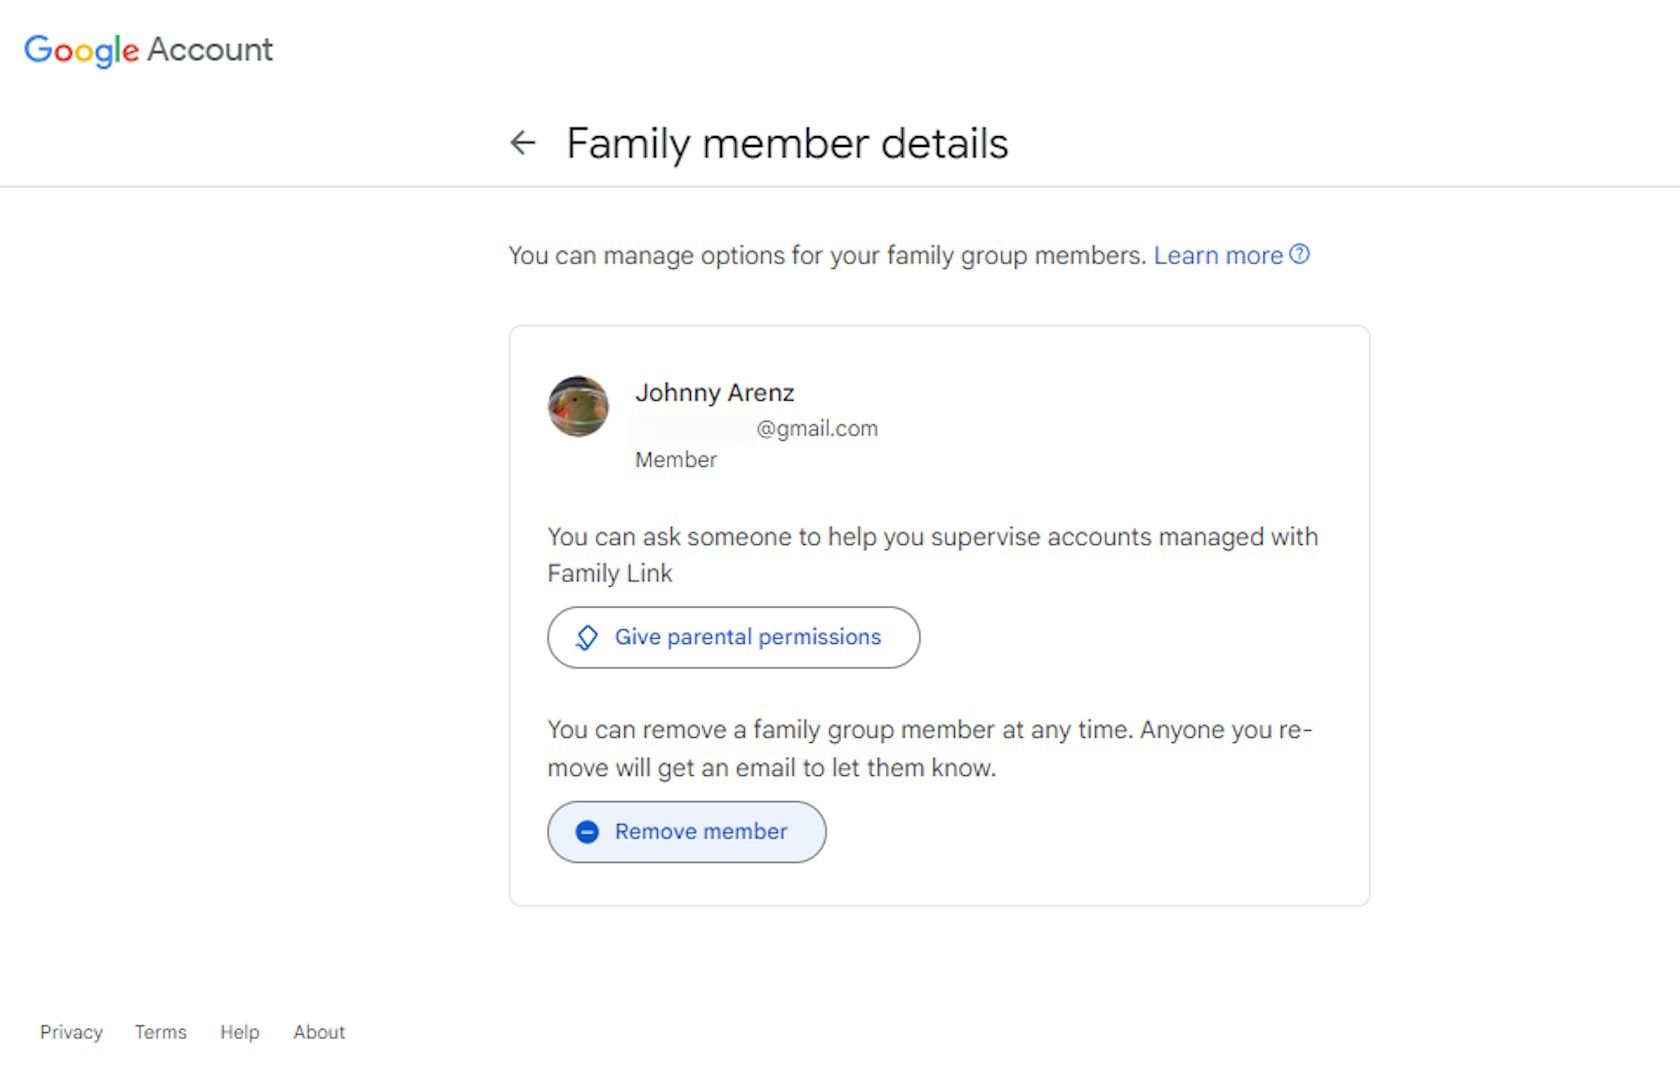Click the colorful Google logo
The width and height of the screenshot is (1680, 1070).
point(81,49)
